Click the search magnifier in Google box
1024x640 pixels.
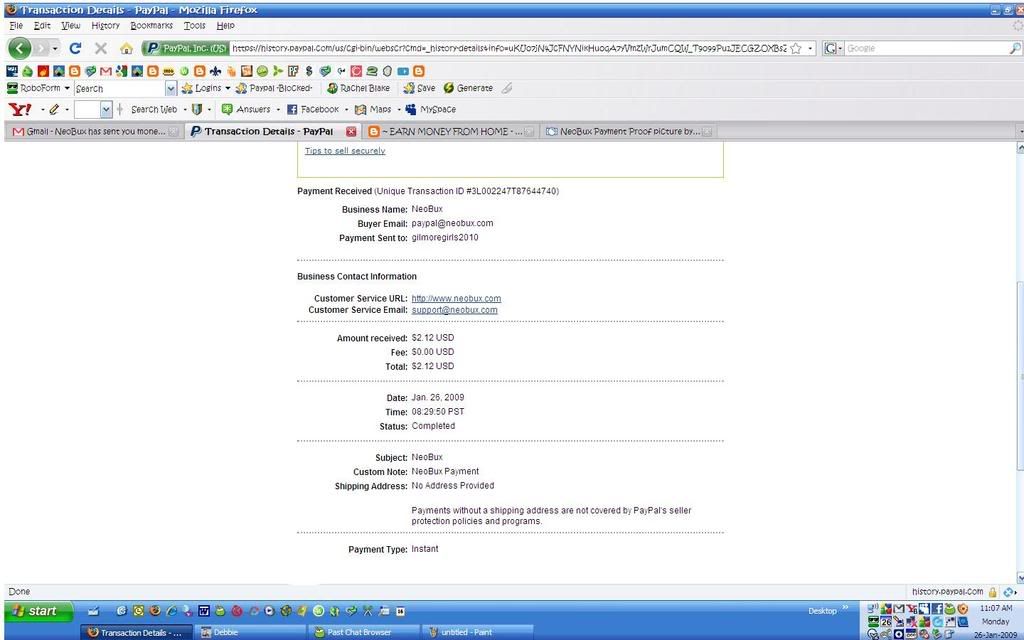coord(1015,48)
